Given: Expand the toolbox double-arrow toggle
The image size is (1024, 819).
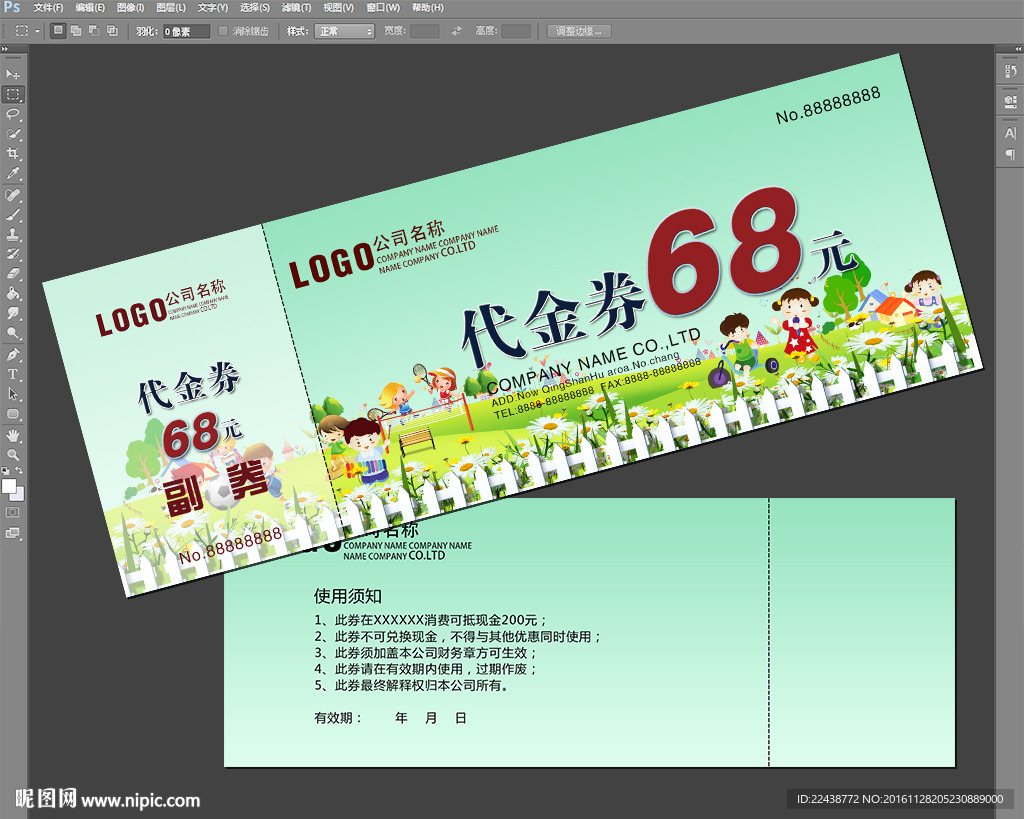Looking at the screenshot, I should (5, 49).
